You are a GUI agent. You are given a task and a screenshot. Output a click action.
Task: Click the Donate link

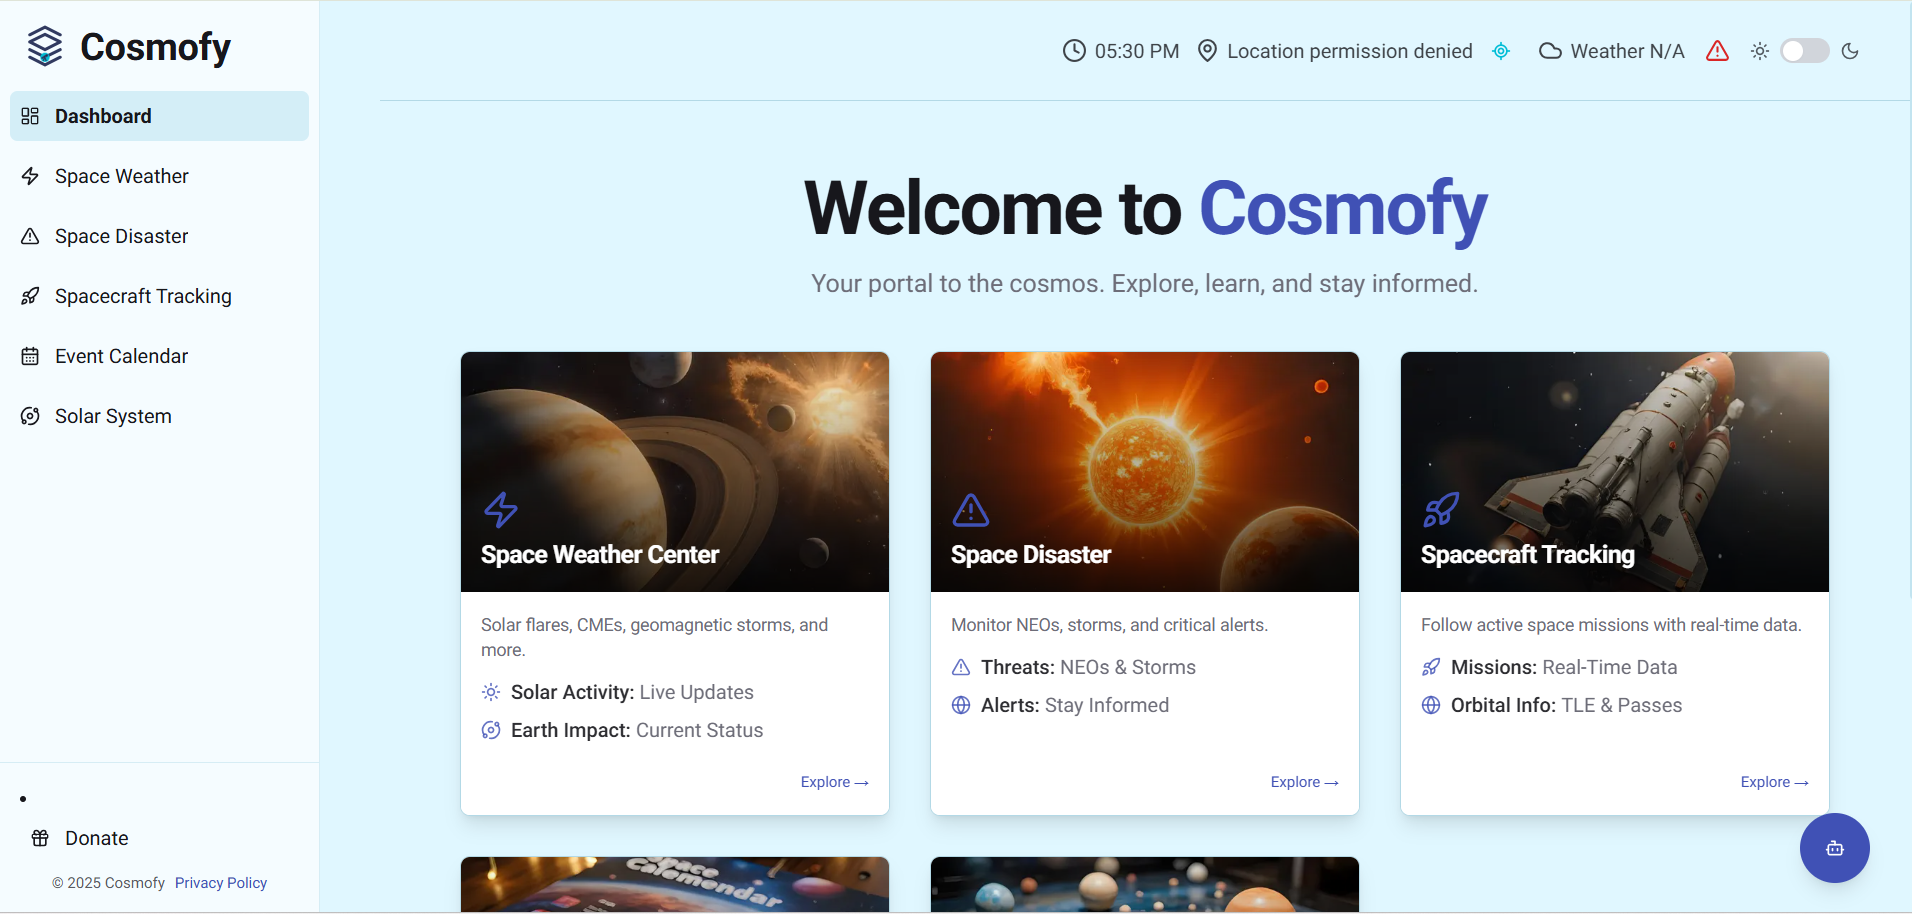click(96, 838)
